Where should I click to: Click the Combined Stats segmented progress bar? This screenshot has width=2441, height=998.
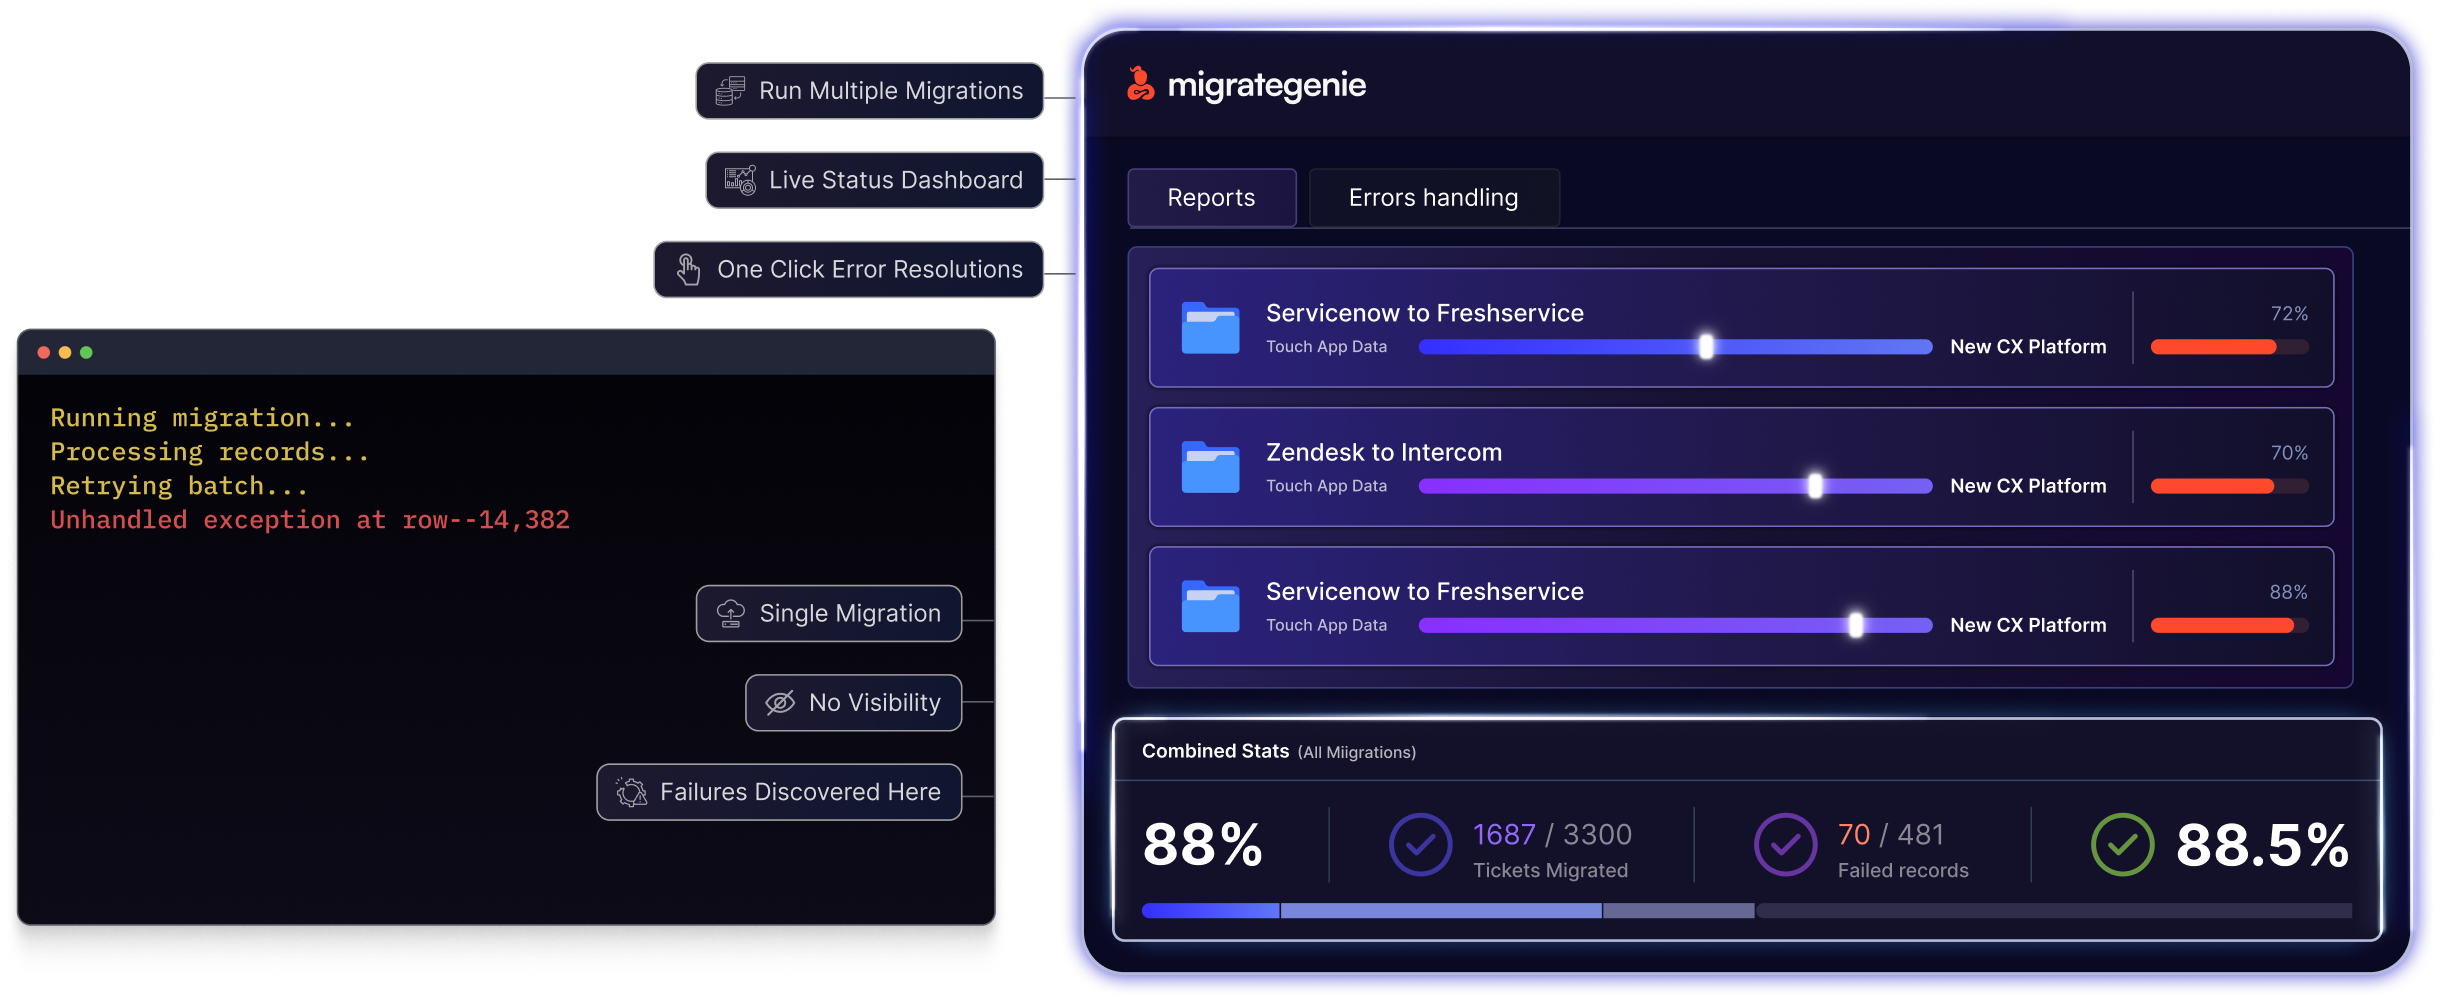[1746, 911]
